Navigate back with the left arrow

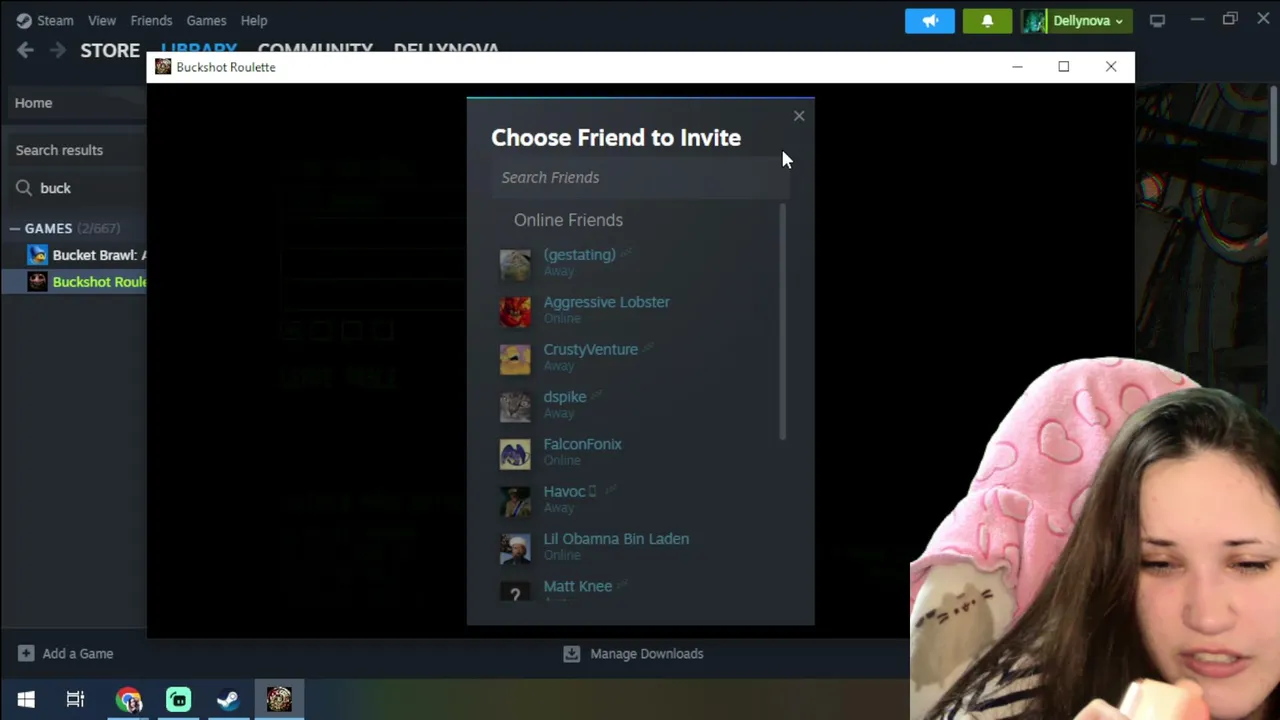tap(25, 50)
